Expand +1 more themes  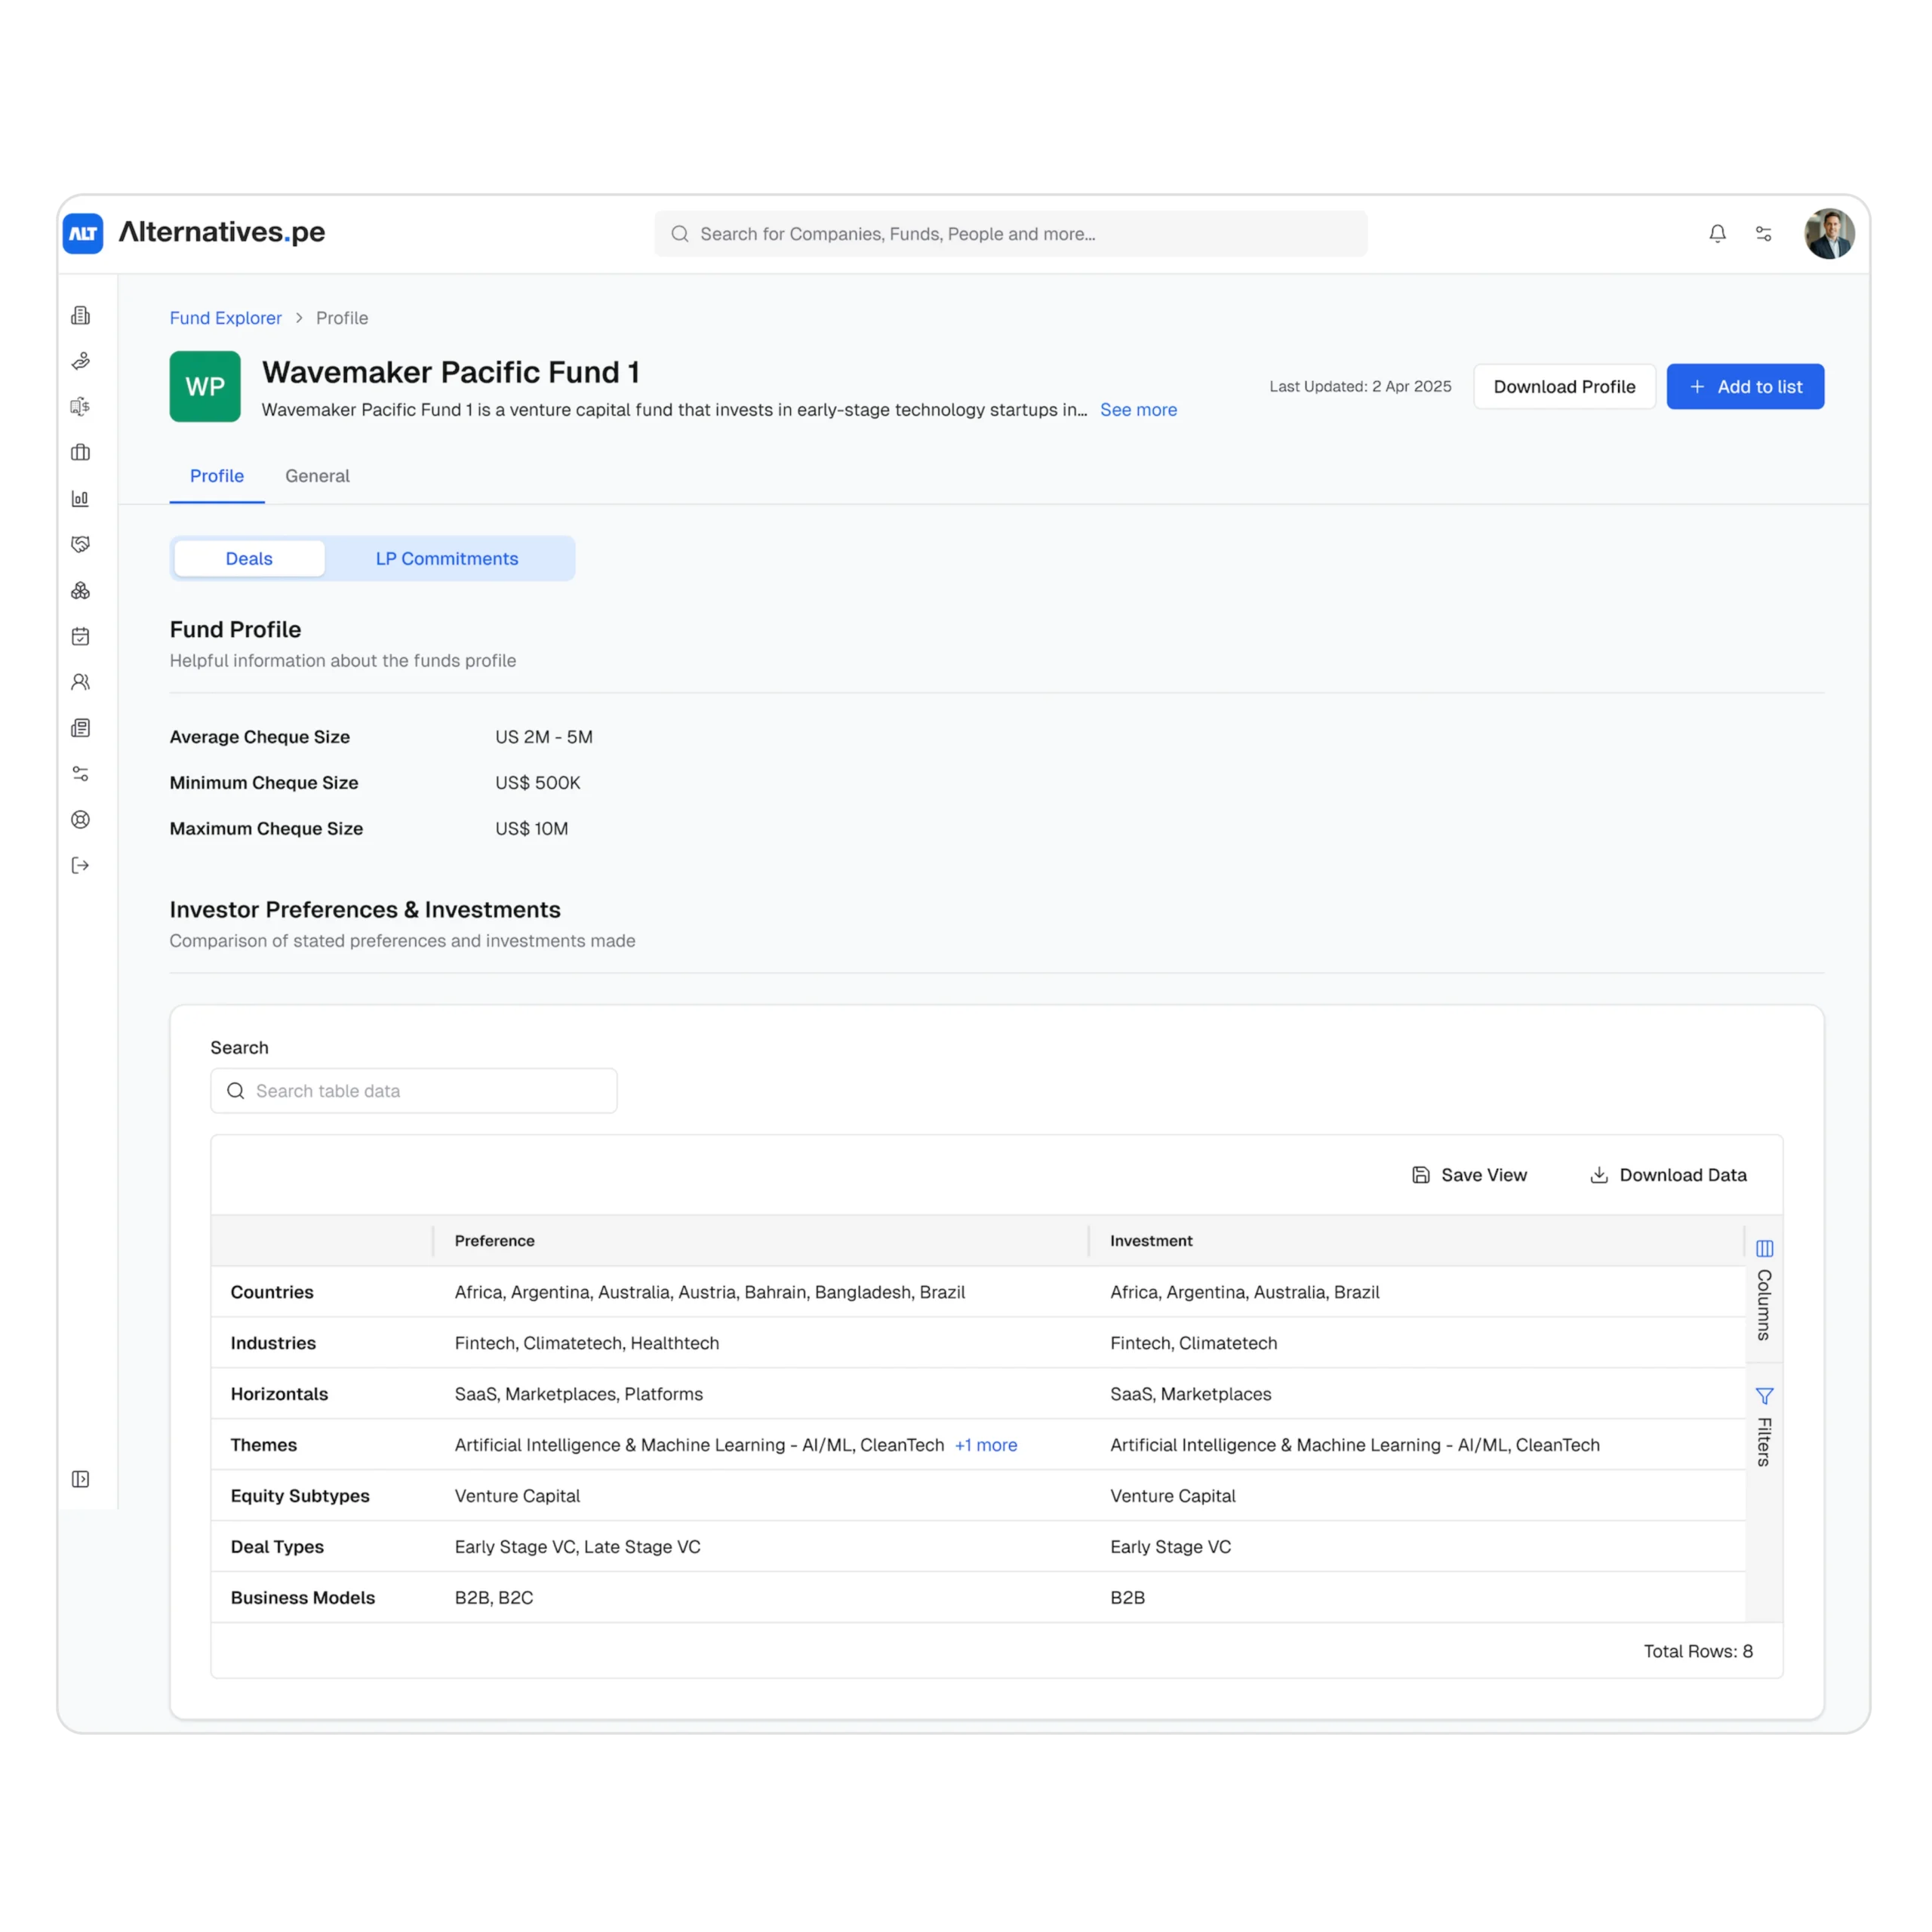coord(985,1445)
